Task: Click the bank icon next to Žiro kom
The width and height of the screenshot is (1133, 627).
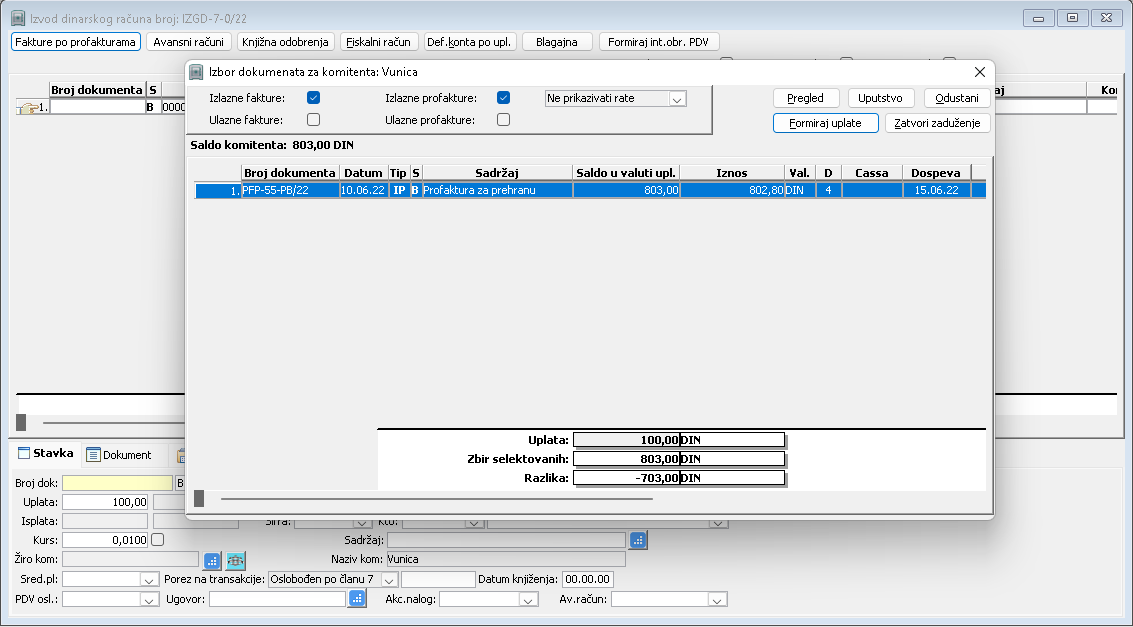Action: (x=236, y=560)
